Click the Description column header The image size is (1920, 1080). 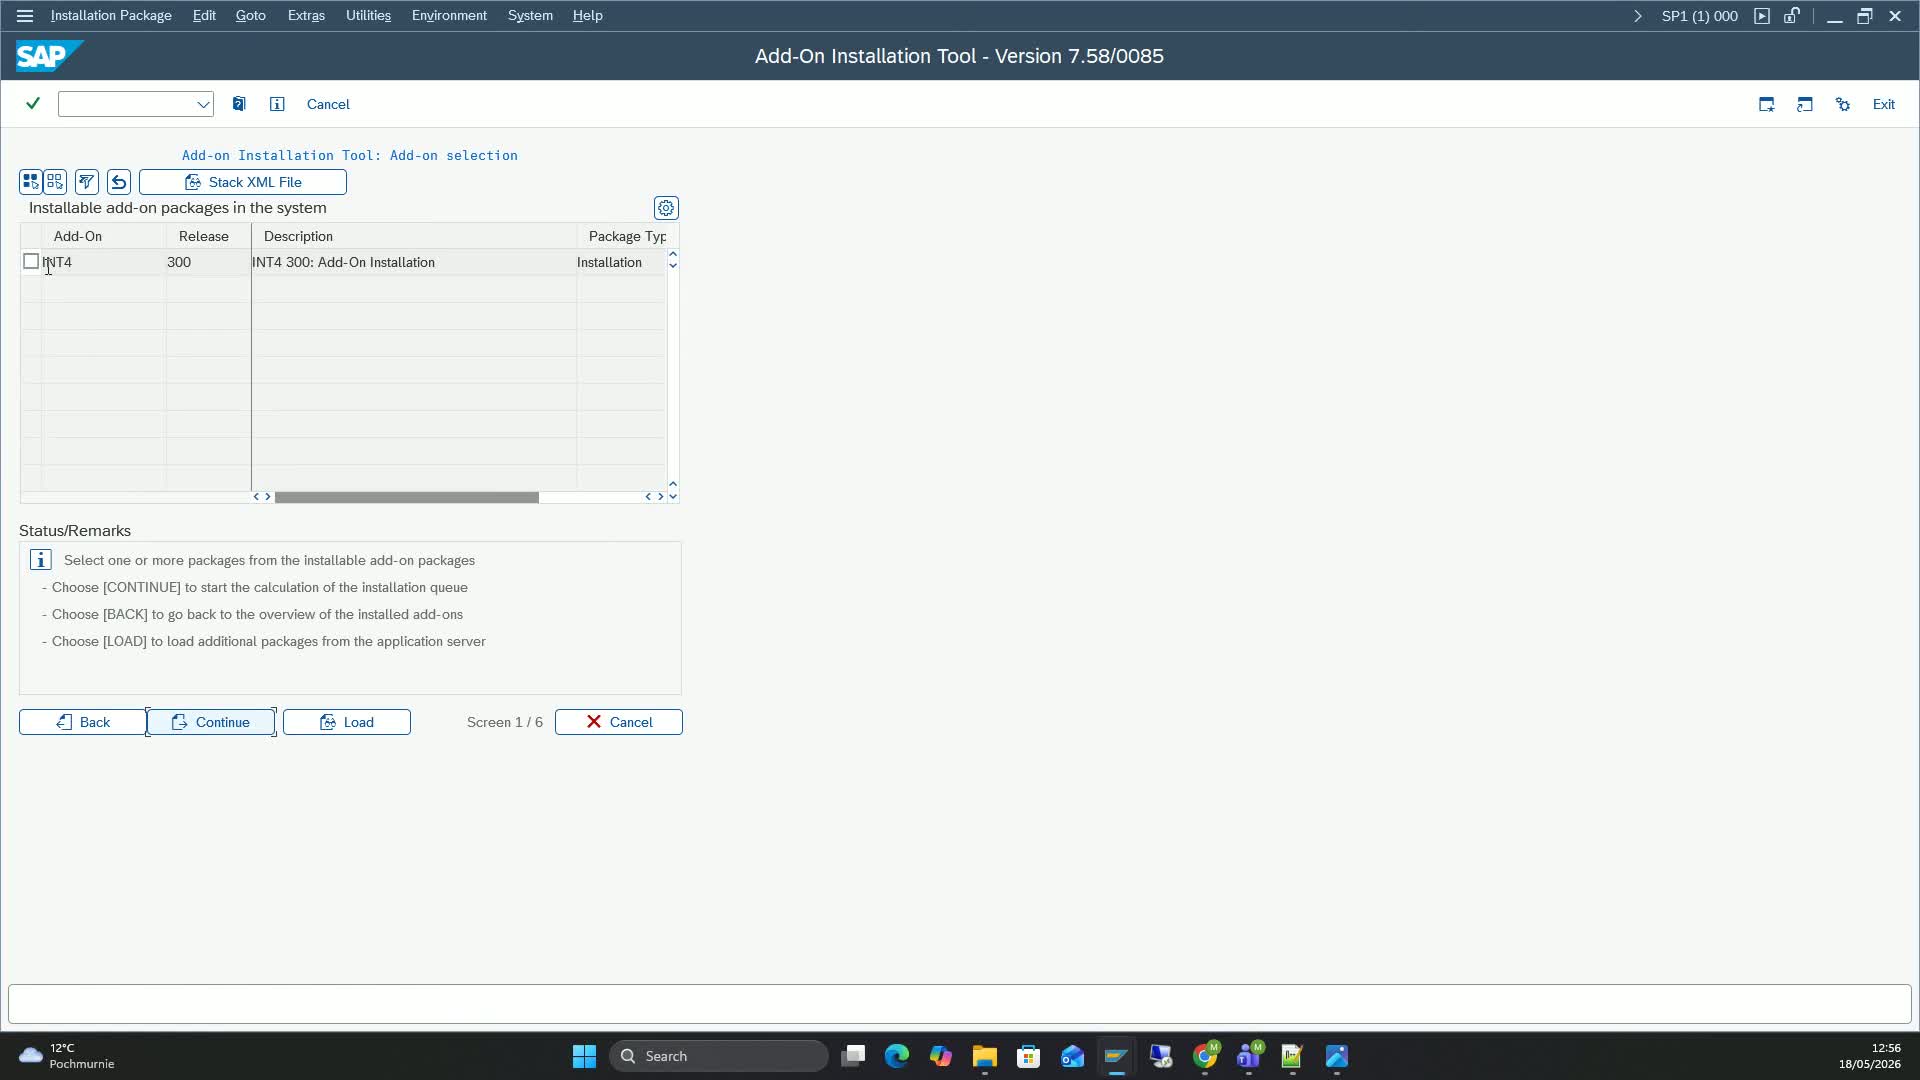tap(414, 236)
